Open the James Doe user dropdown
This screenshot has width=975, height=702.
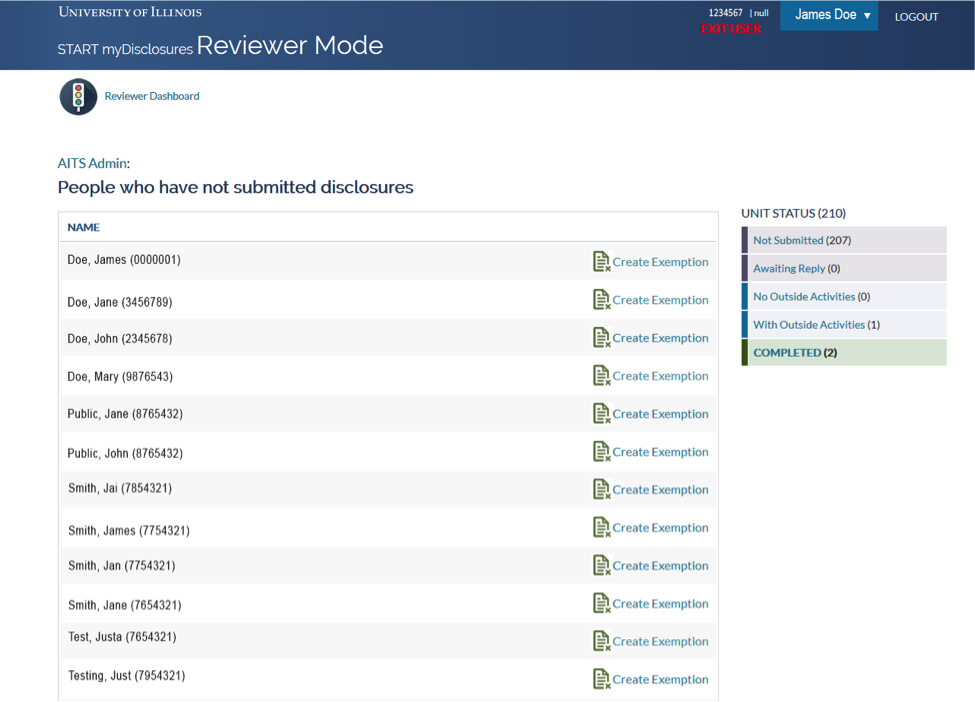829,16
